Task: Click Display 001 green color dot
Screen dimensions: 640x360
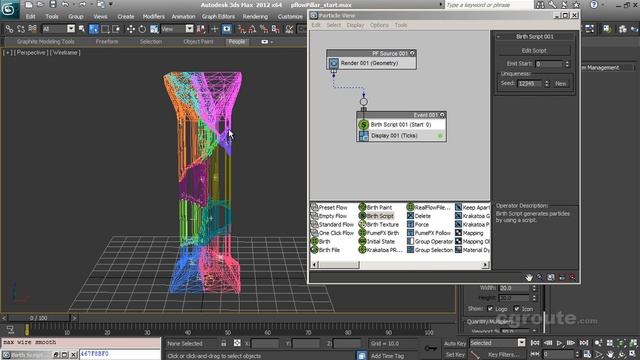Action: tap(440, 136)
